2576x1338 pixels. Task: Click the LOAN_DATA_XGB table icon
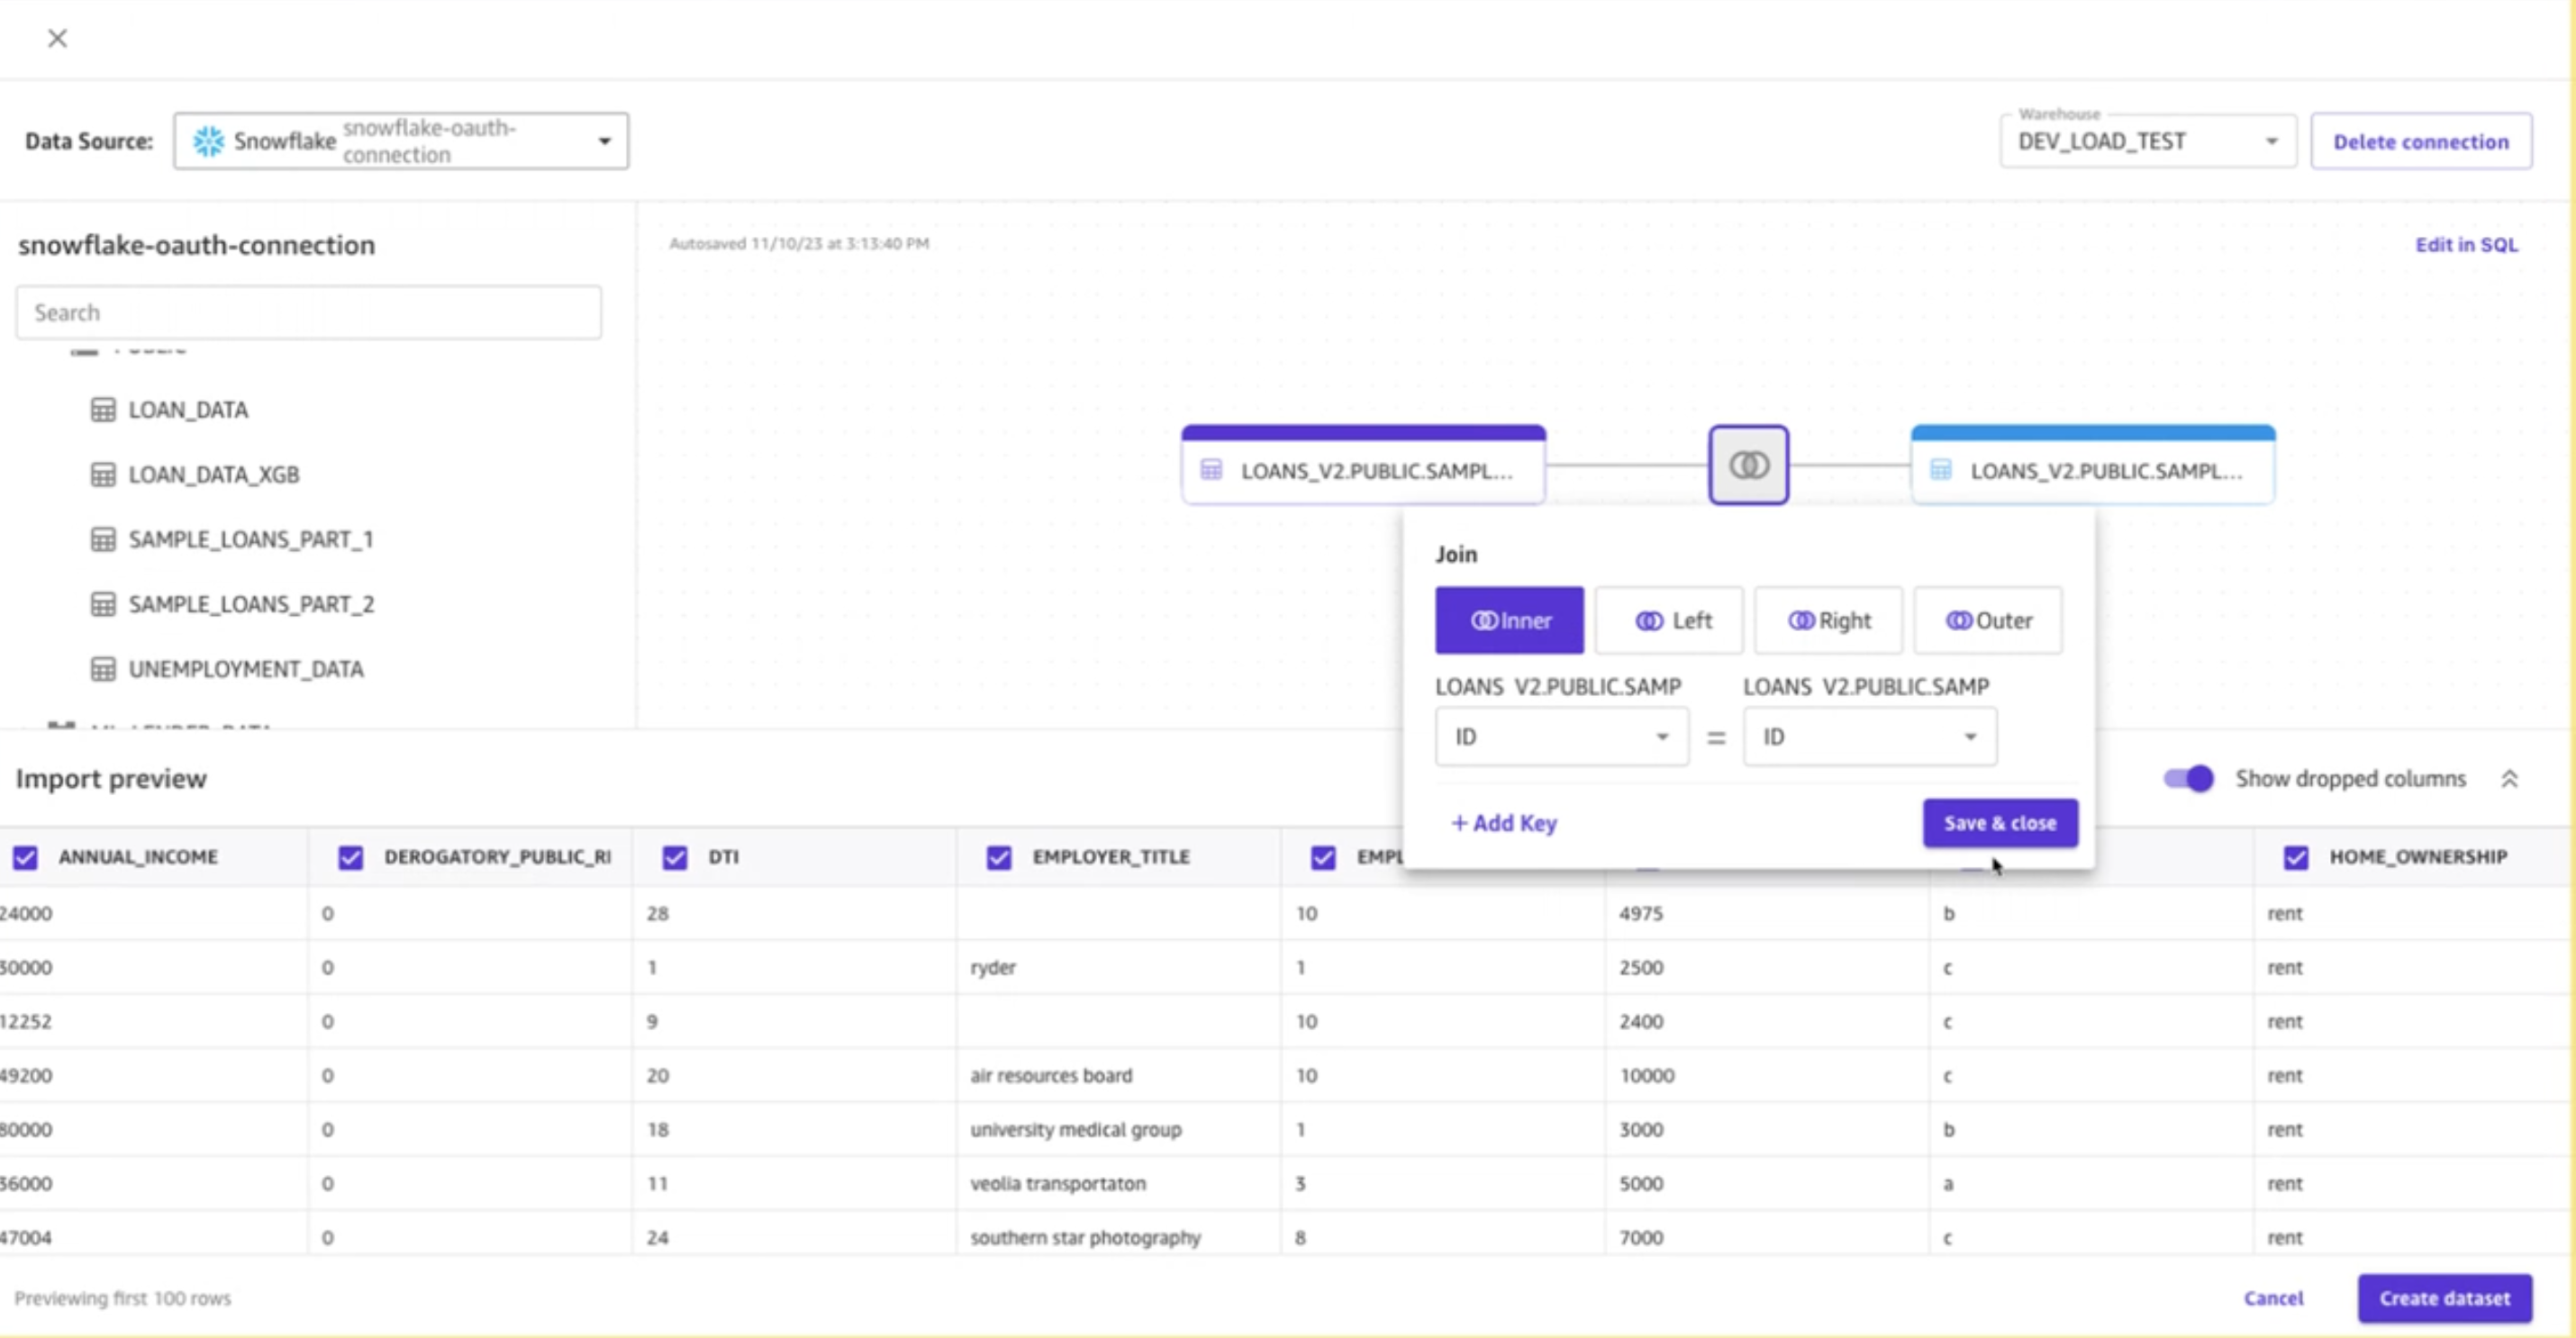[x=103, y=474]
